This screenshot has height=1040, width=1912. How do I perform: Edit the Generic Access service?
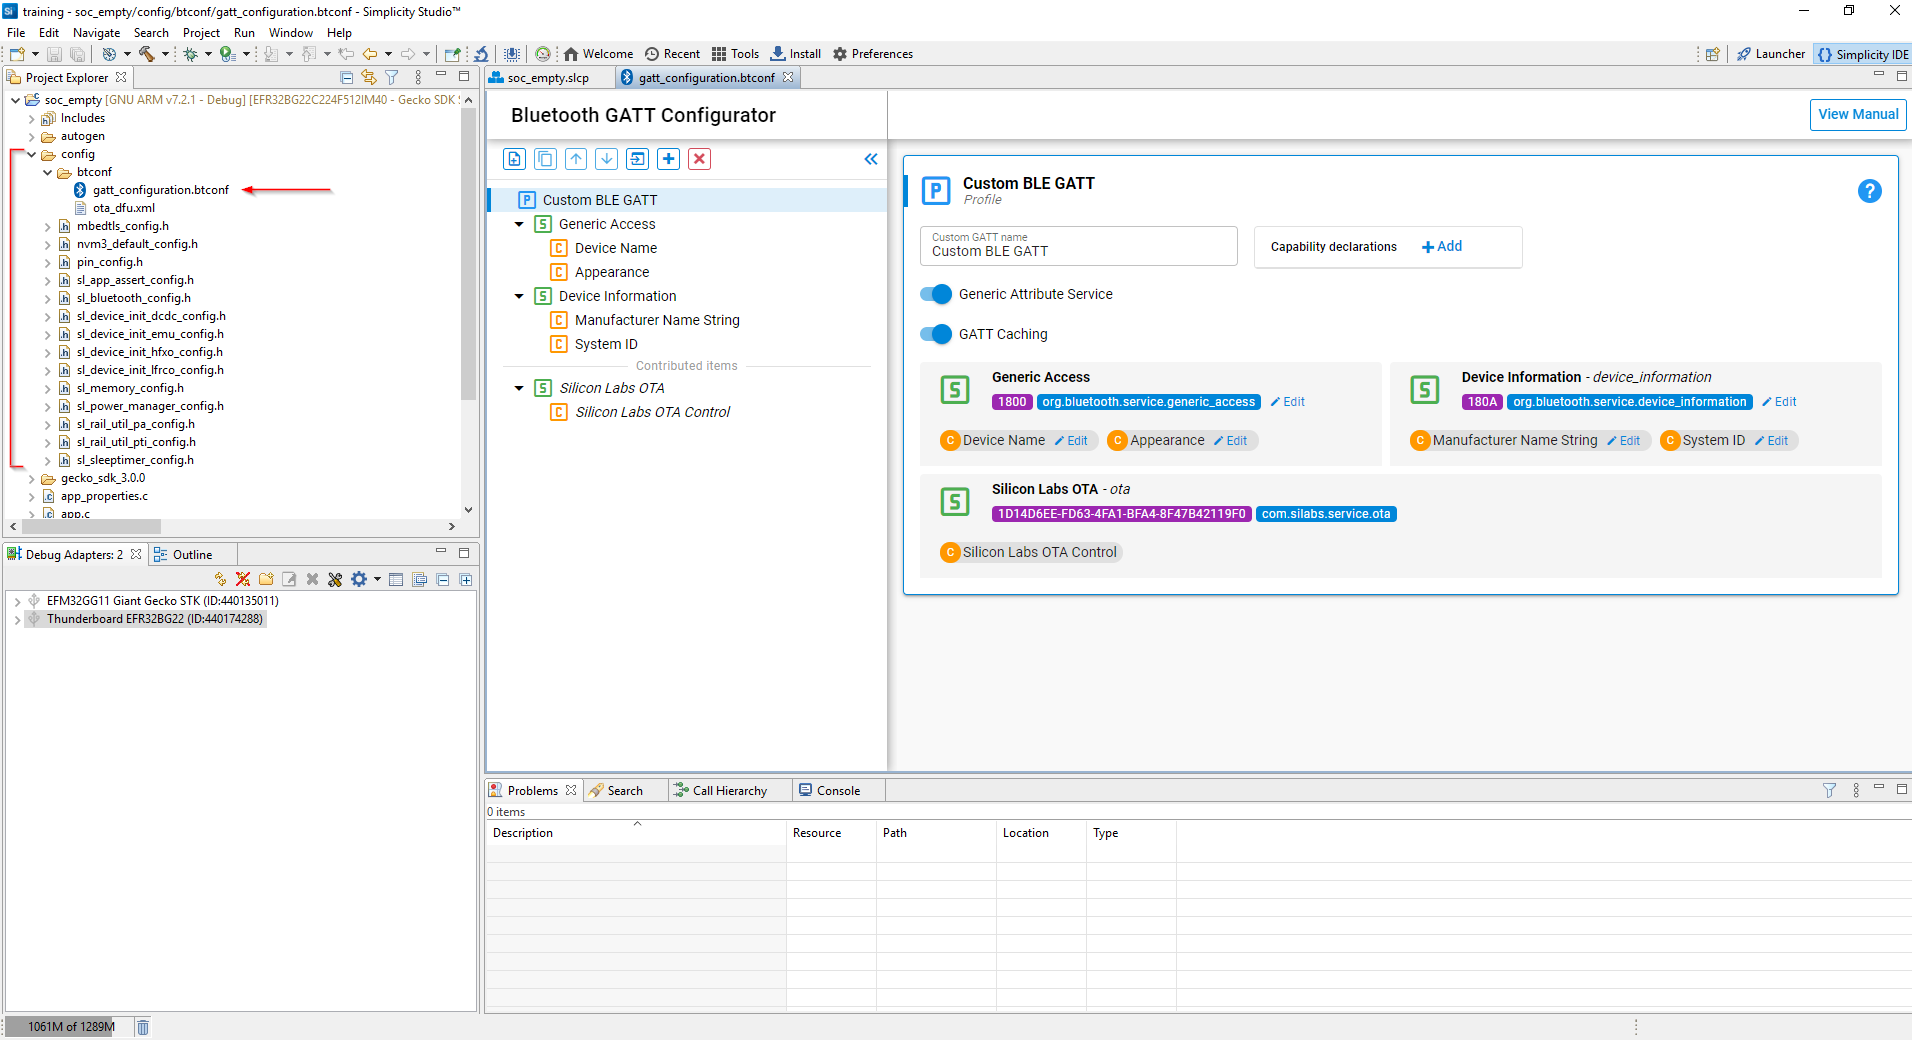pyautogui.click(x=1288, y=402)
